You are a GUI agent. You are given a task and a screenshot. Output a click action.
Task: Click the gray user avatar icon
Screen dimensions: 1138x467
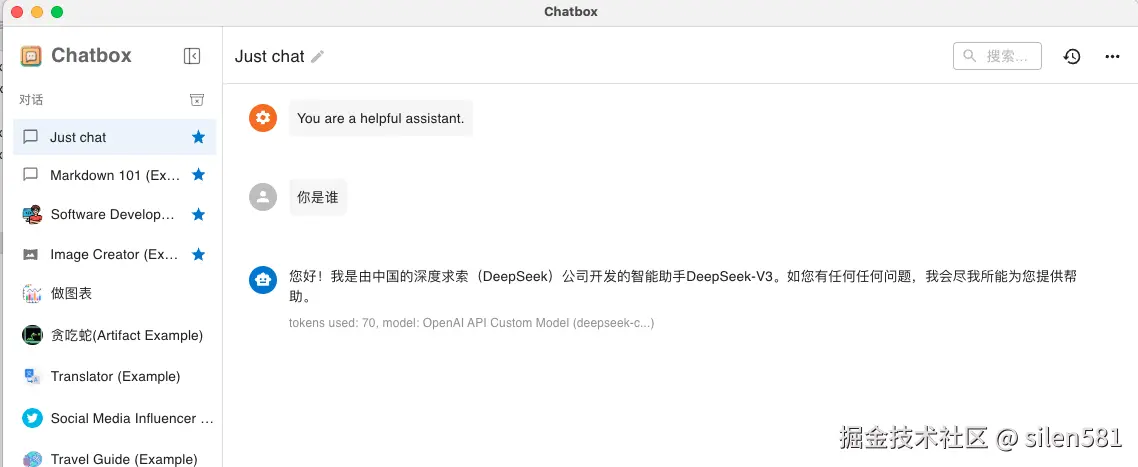(263, 196)
